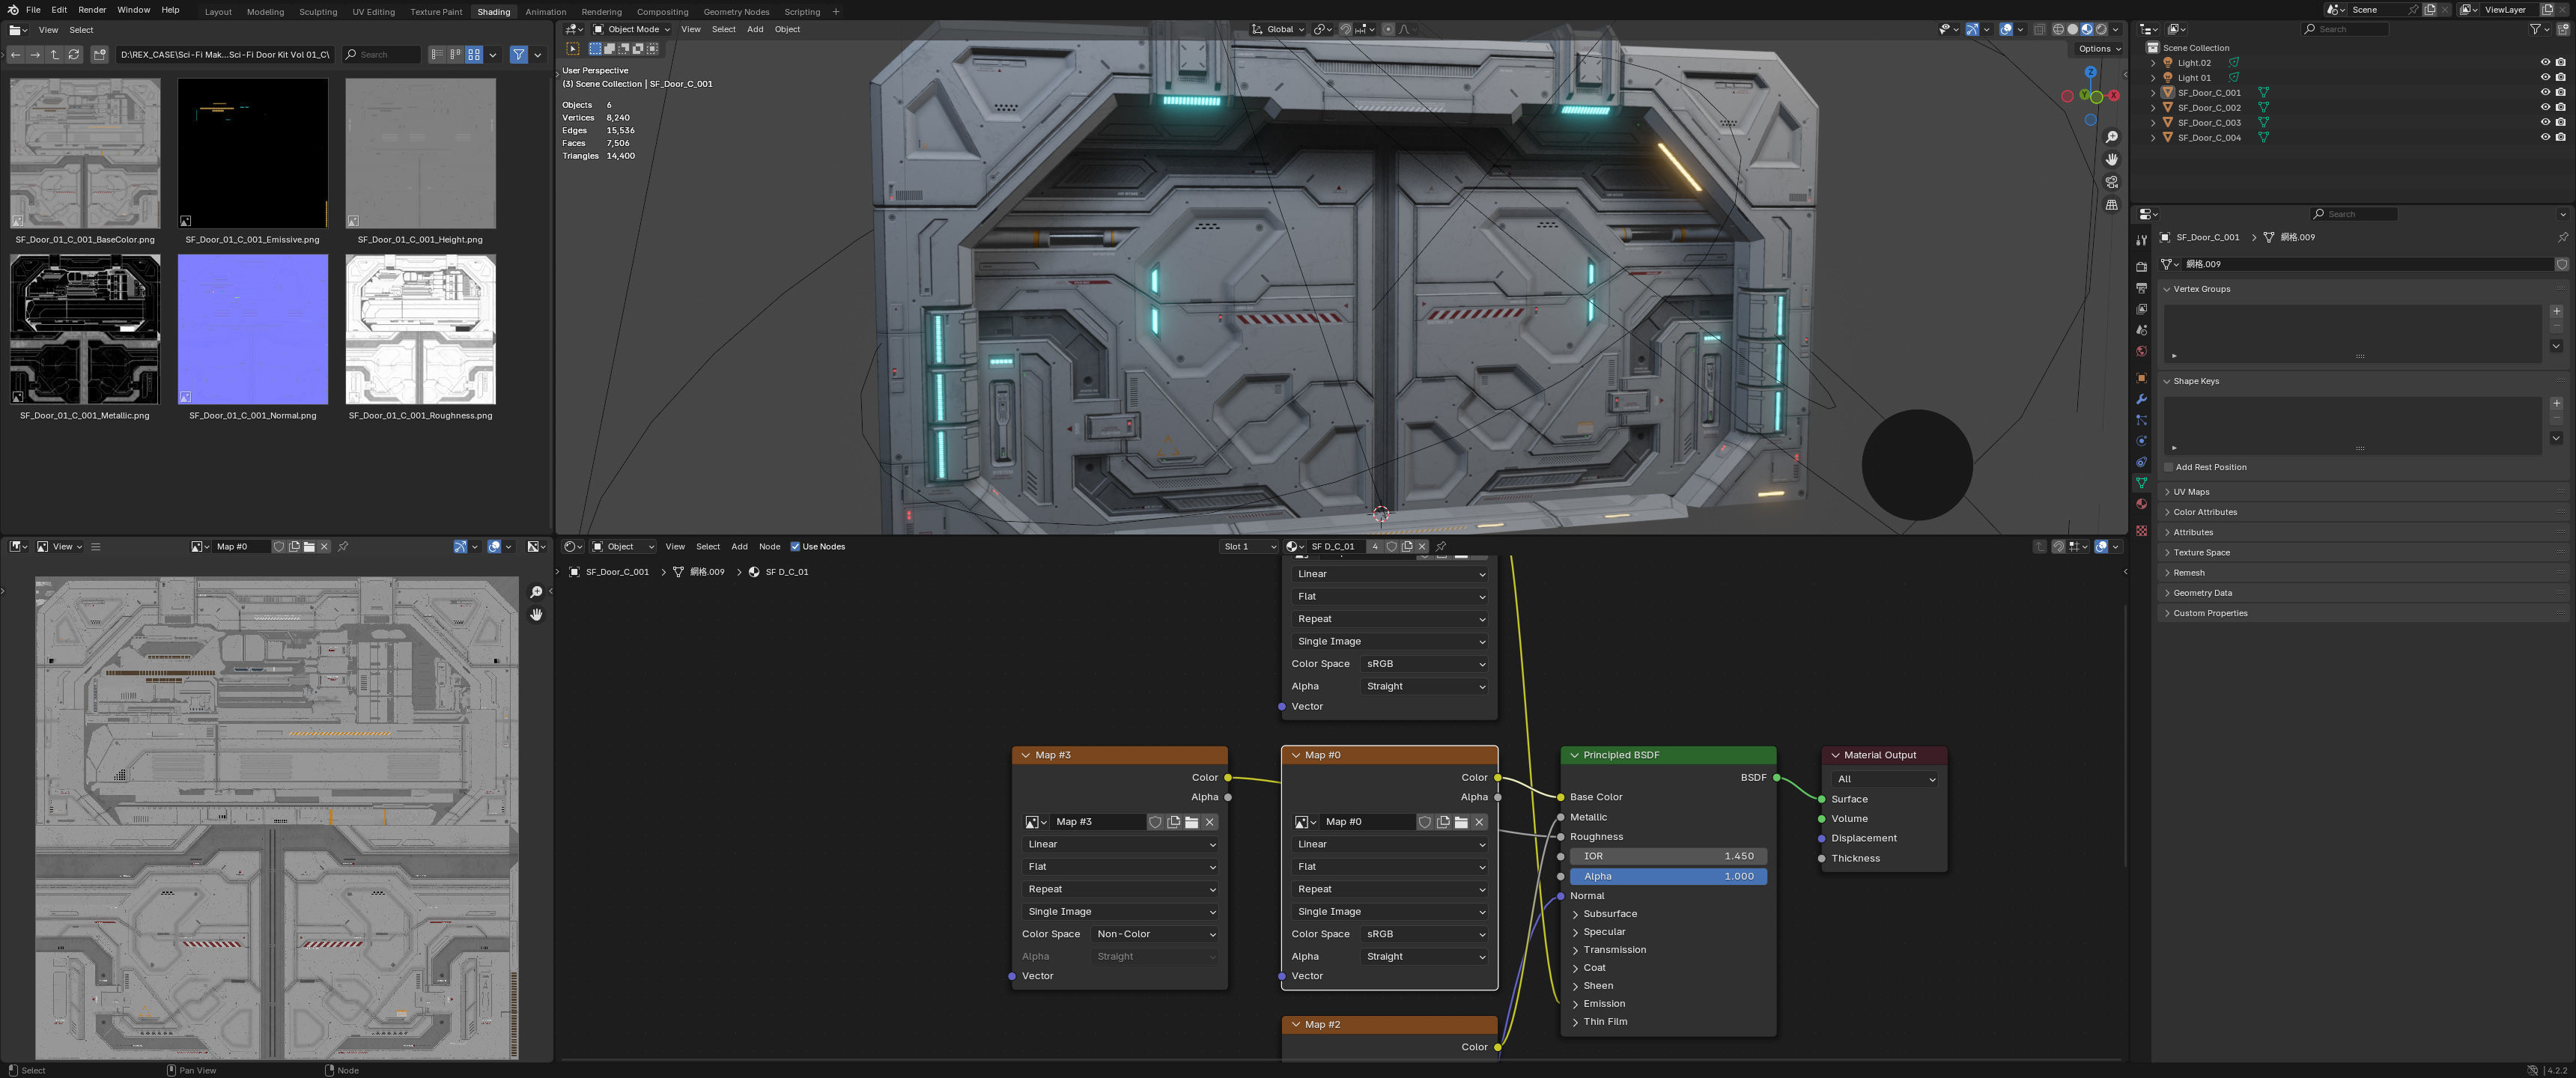This screenshot has height=1078, width=2576.
Task: Open the View Layer properties tab icon
Action: tap(2141, 309)
